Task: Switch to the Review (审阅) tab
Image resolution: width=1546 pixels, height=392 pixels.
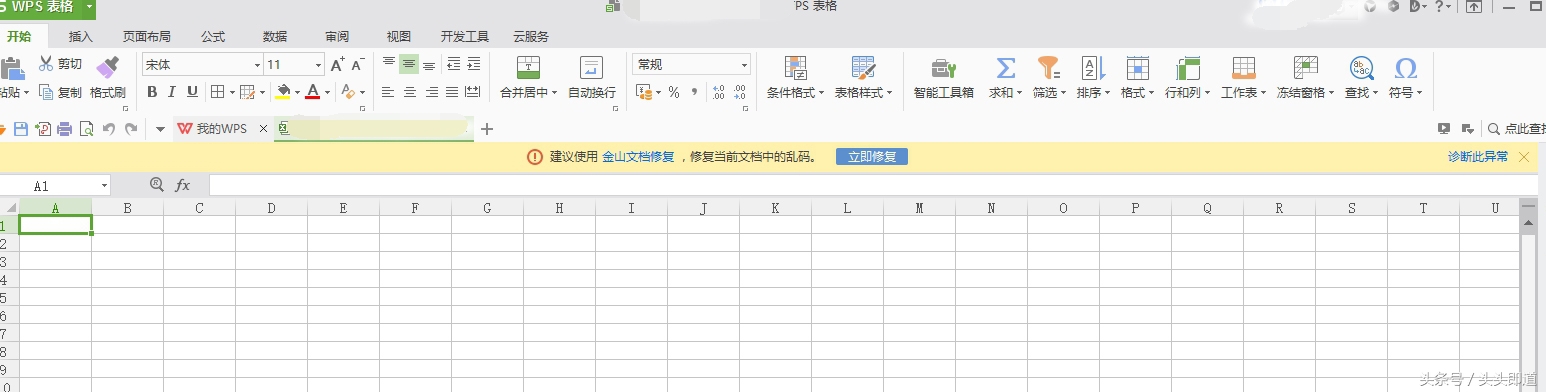Action: pos(337,36)
